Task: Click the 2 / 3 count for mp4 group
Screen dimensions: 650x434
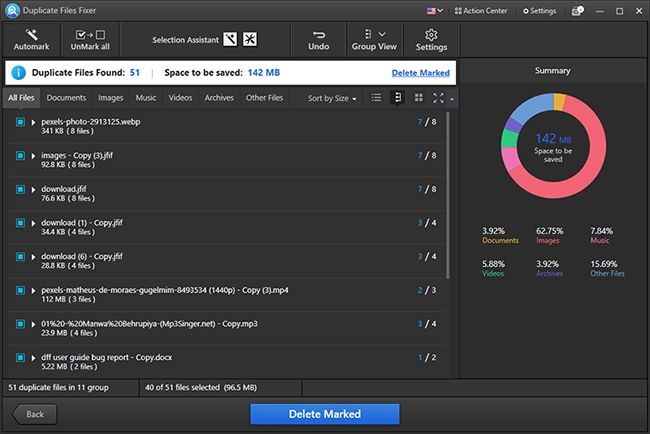Action: tap(427, 290)
